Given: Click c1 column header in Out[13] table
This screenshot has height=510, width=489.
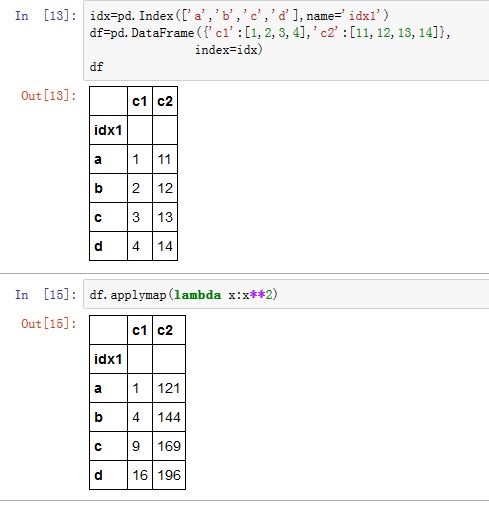Looking at the screenshot, I should click(140, 101).
